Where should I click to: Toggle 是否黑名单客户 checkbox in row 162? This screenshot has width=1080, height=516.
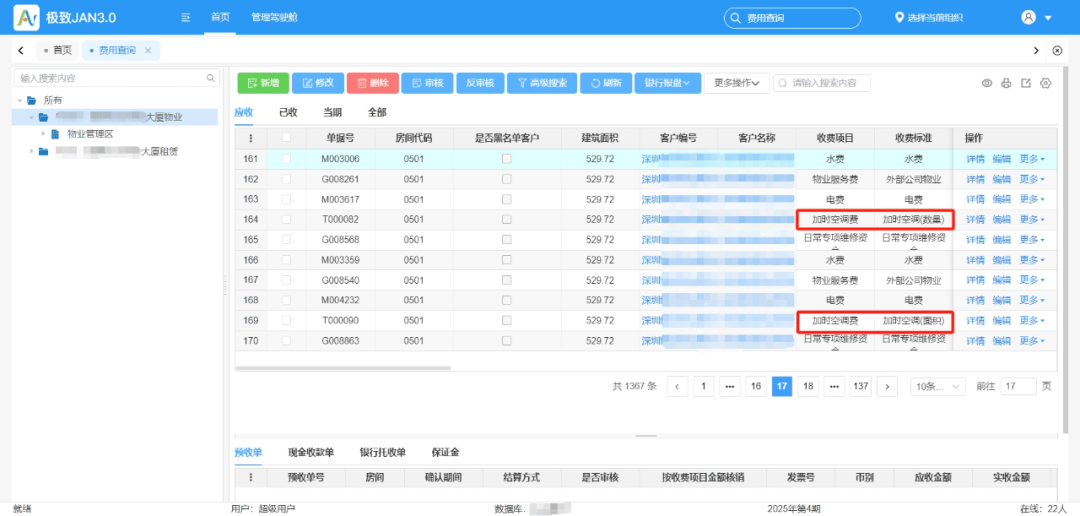506,179
